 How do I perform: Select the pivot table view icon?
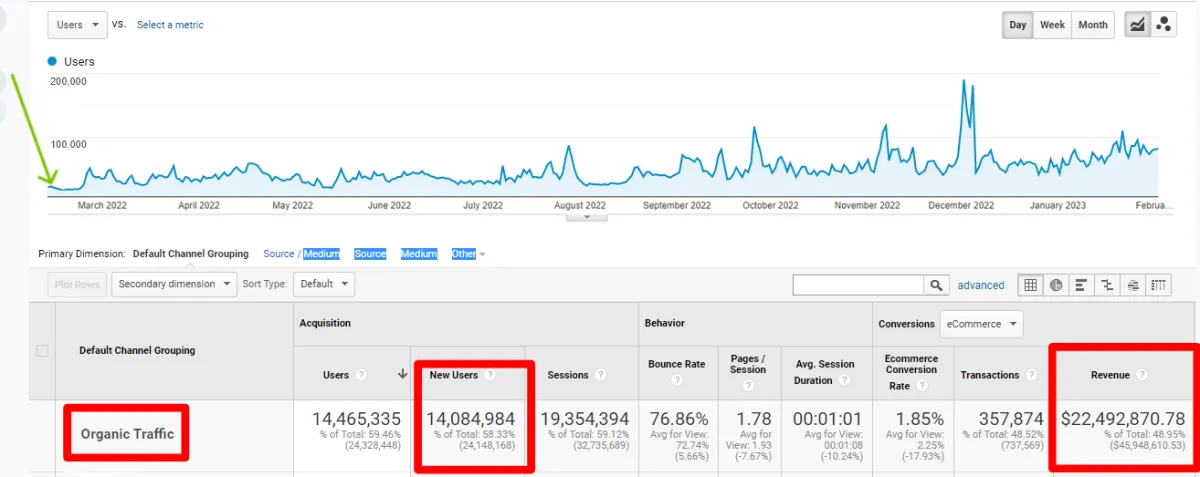[1159, 285]
